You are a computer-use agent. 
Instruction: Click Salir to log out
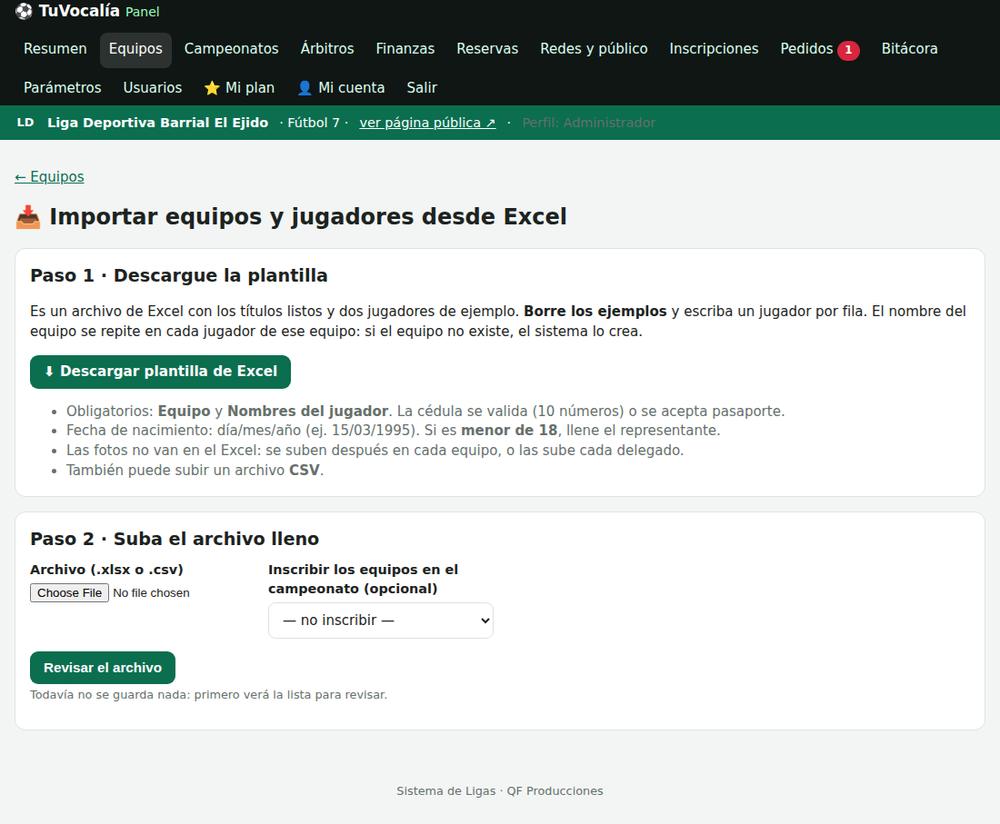(422, 88)
